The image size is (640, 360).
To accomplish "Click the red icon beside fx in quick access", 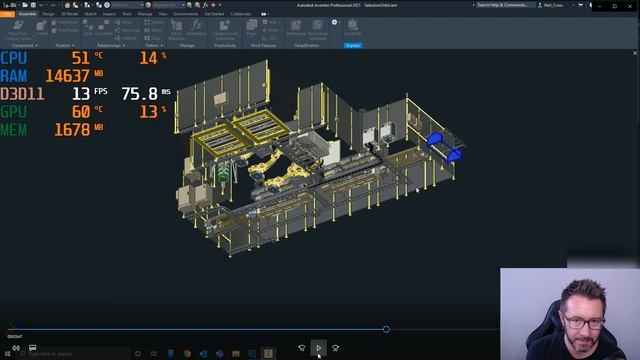I will (213, 5).
